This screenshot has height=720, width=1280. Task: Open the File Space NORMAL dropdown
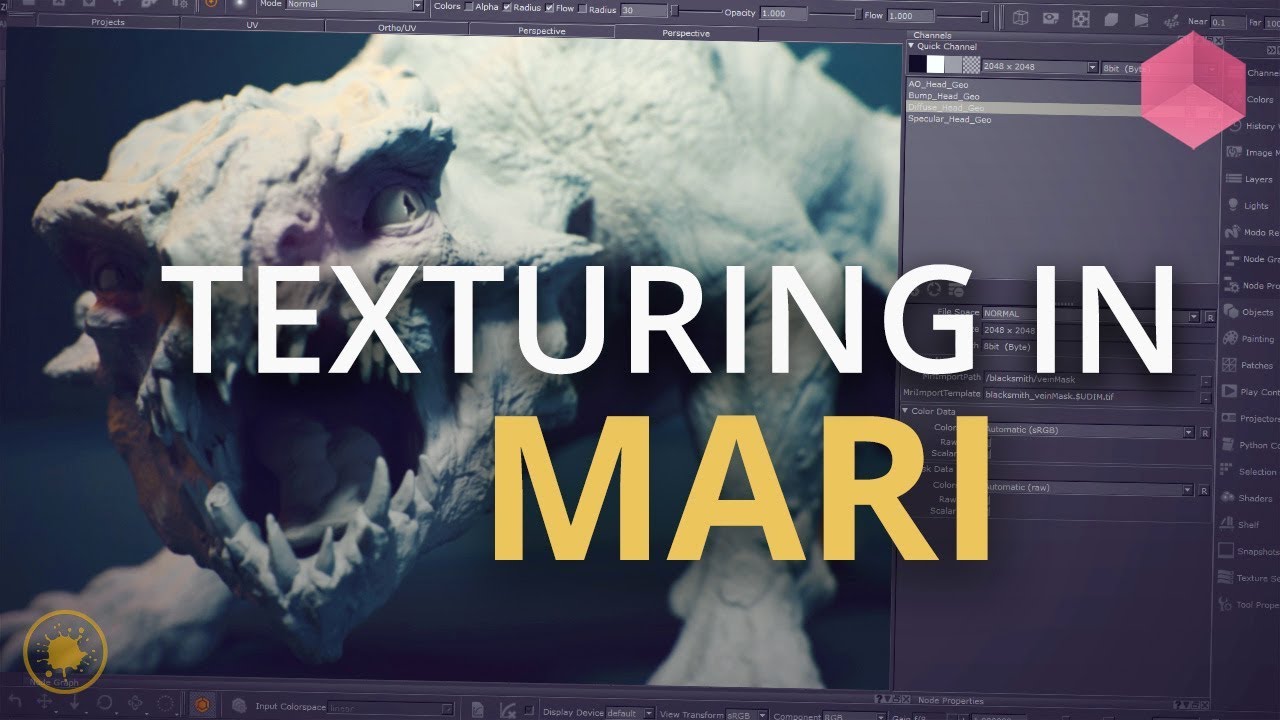pyautogui.click(x=1091, y=315)
